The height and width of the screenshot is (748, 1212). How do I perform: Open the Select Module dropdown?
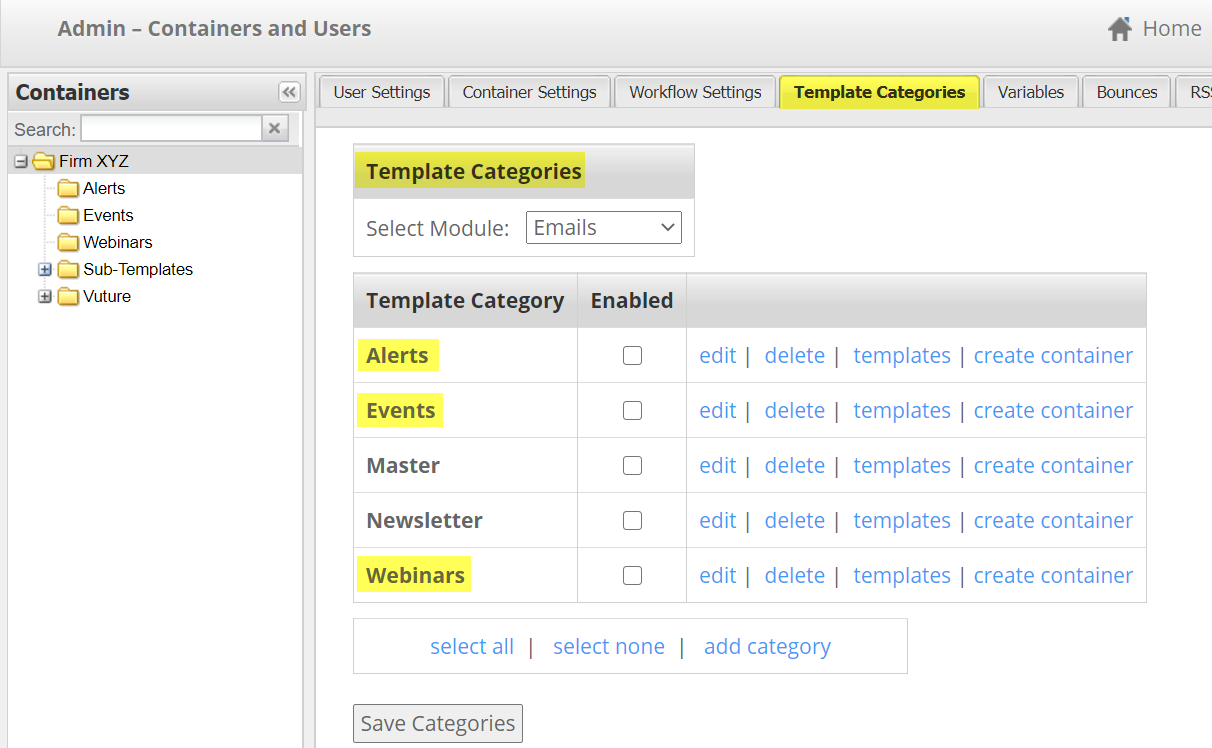click(x=603, y=227)
